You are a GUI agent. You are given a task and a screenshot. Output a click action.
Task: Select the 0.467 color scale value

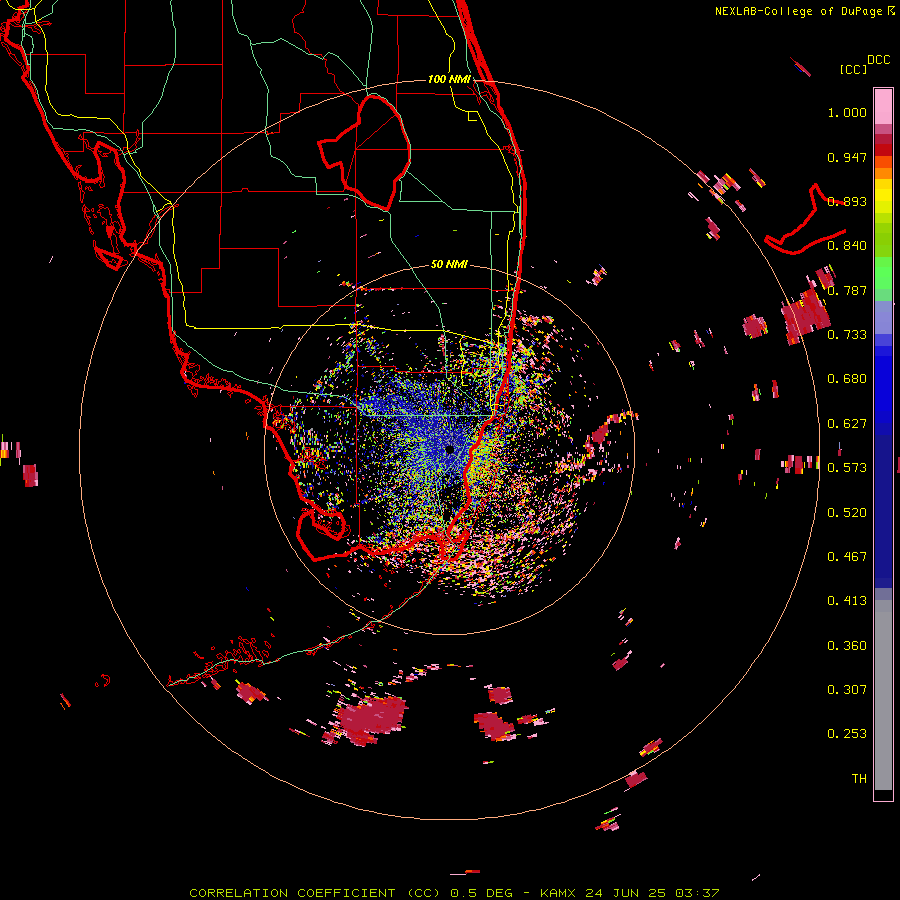pos(847,557)
